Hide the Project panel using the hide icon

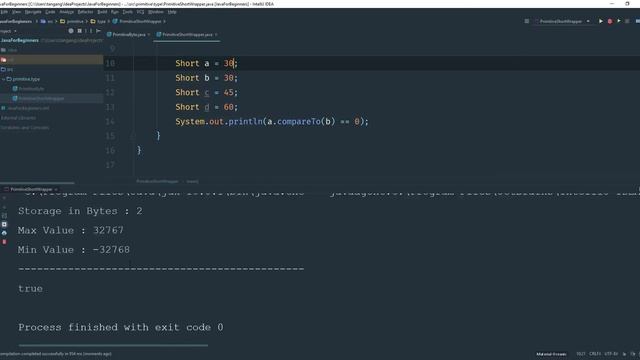(98, 31)
